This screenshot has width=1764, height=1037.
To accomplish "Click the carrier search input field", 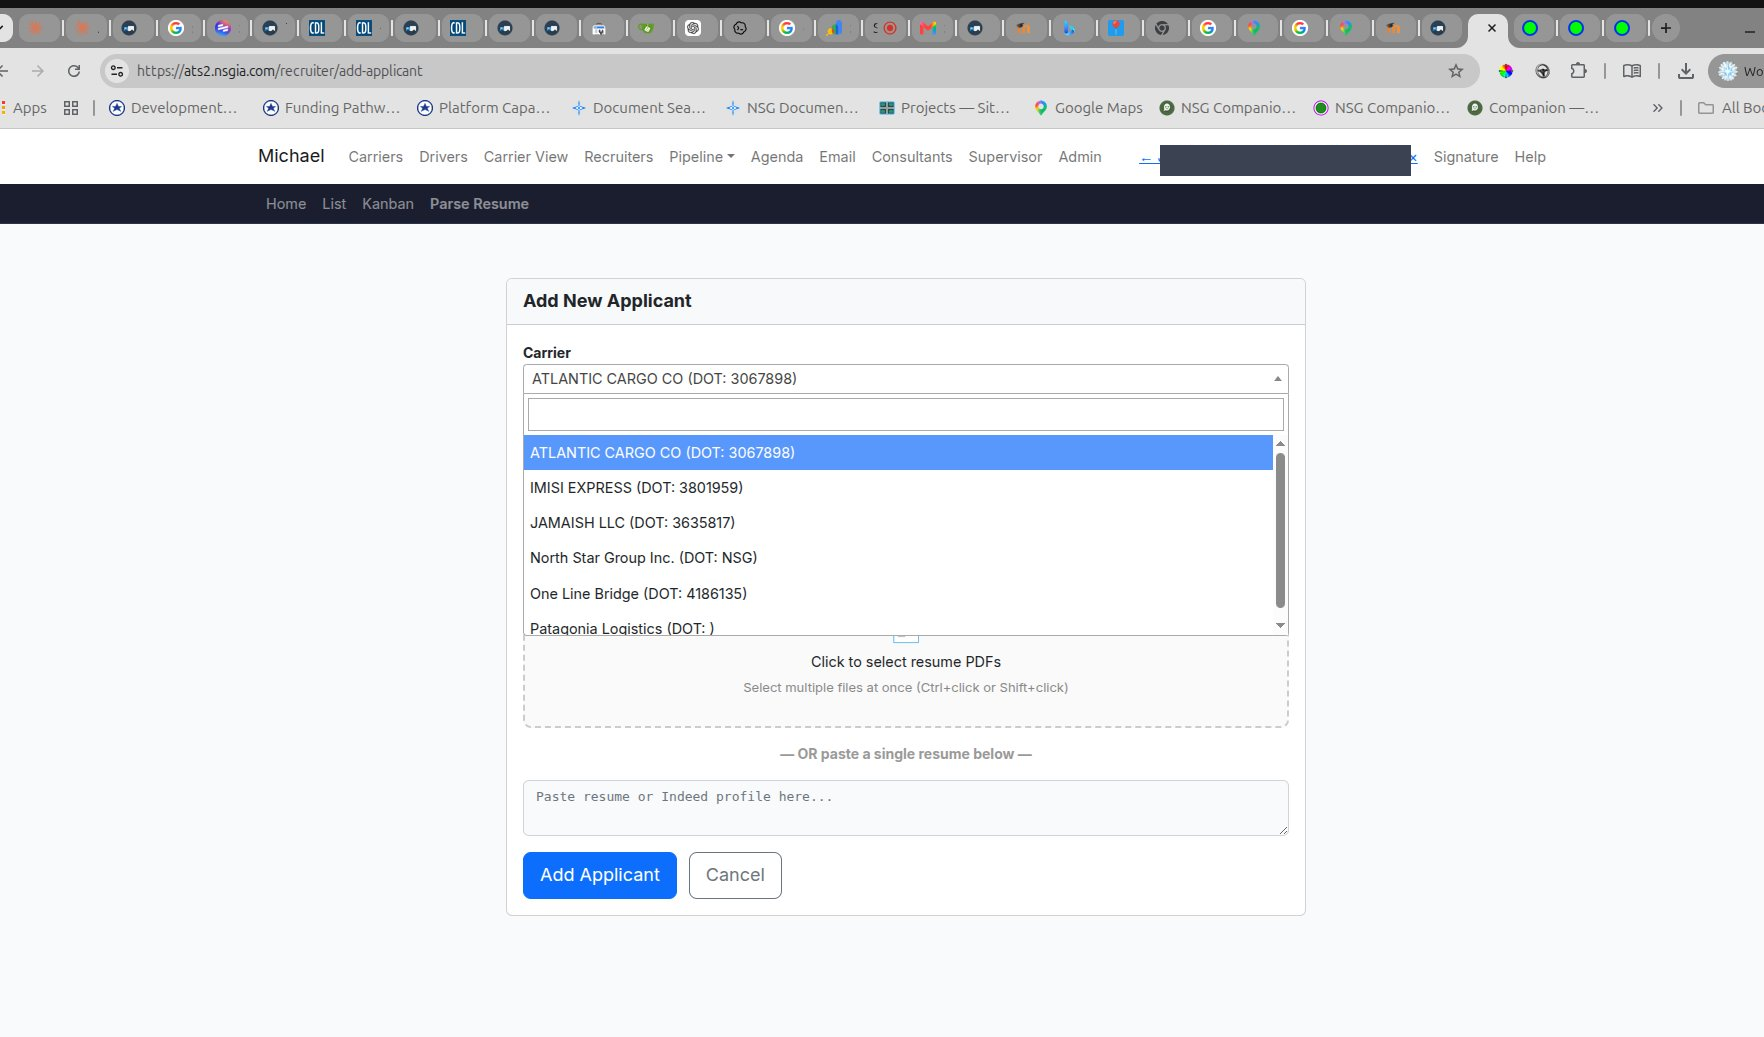I will tap(906, 414).
